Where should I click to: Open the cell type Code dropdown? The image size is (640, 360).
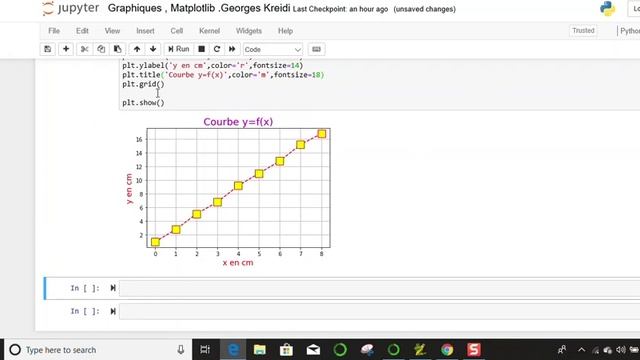click(x=273, y=49)
